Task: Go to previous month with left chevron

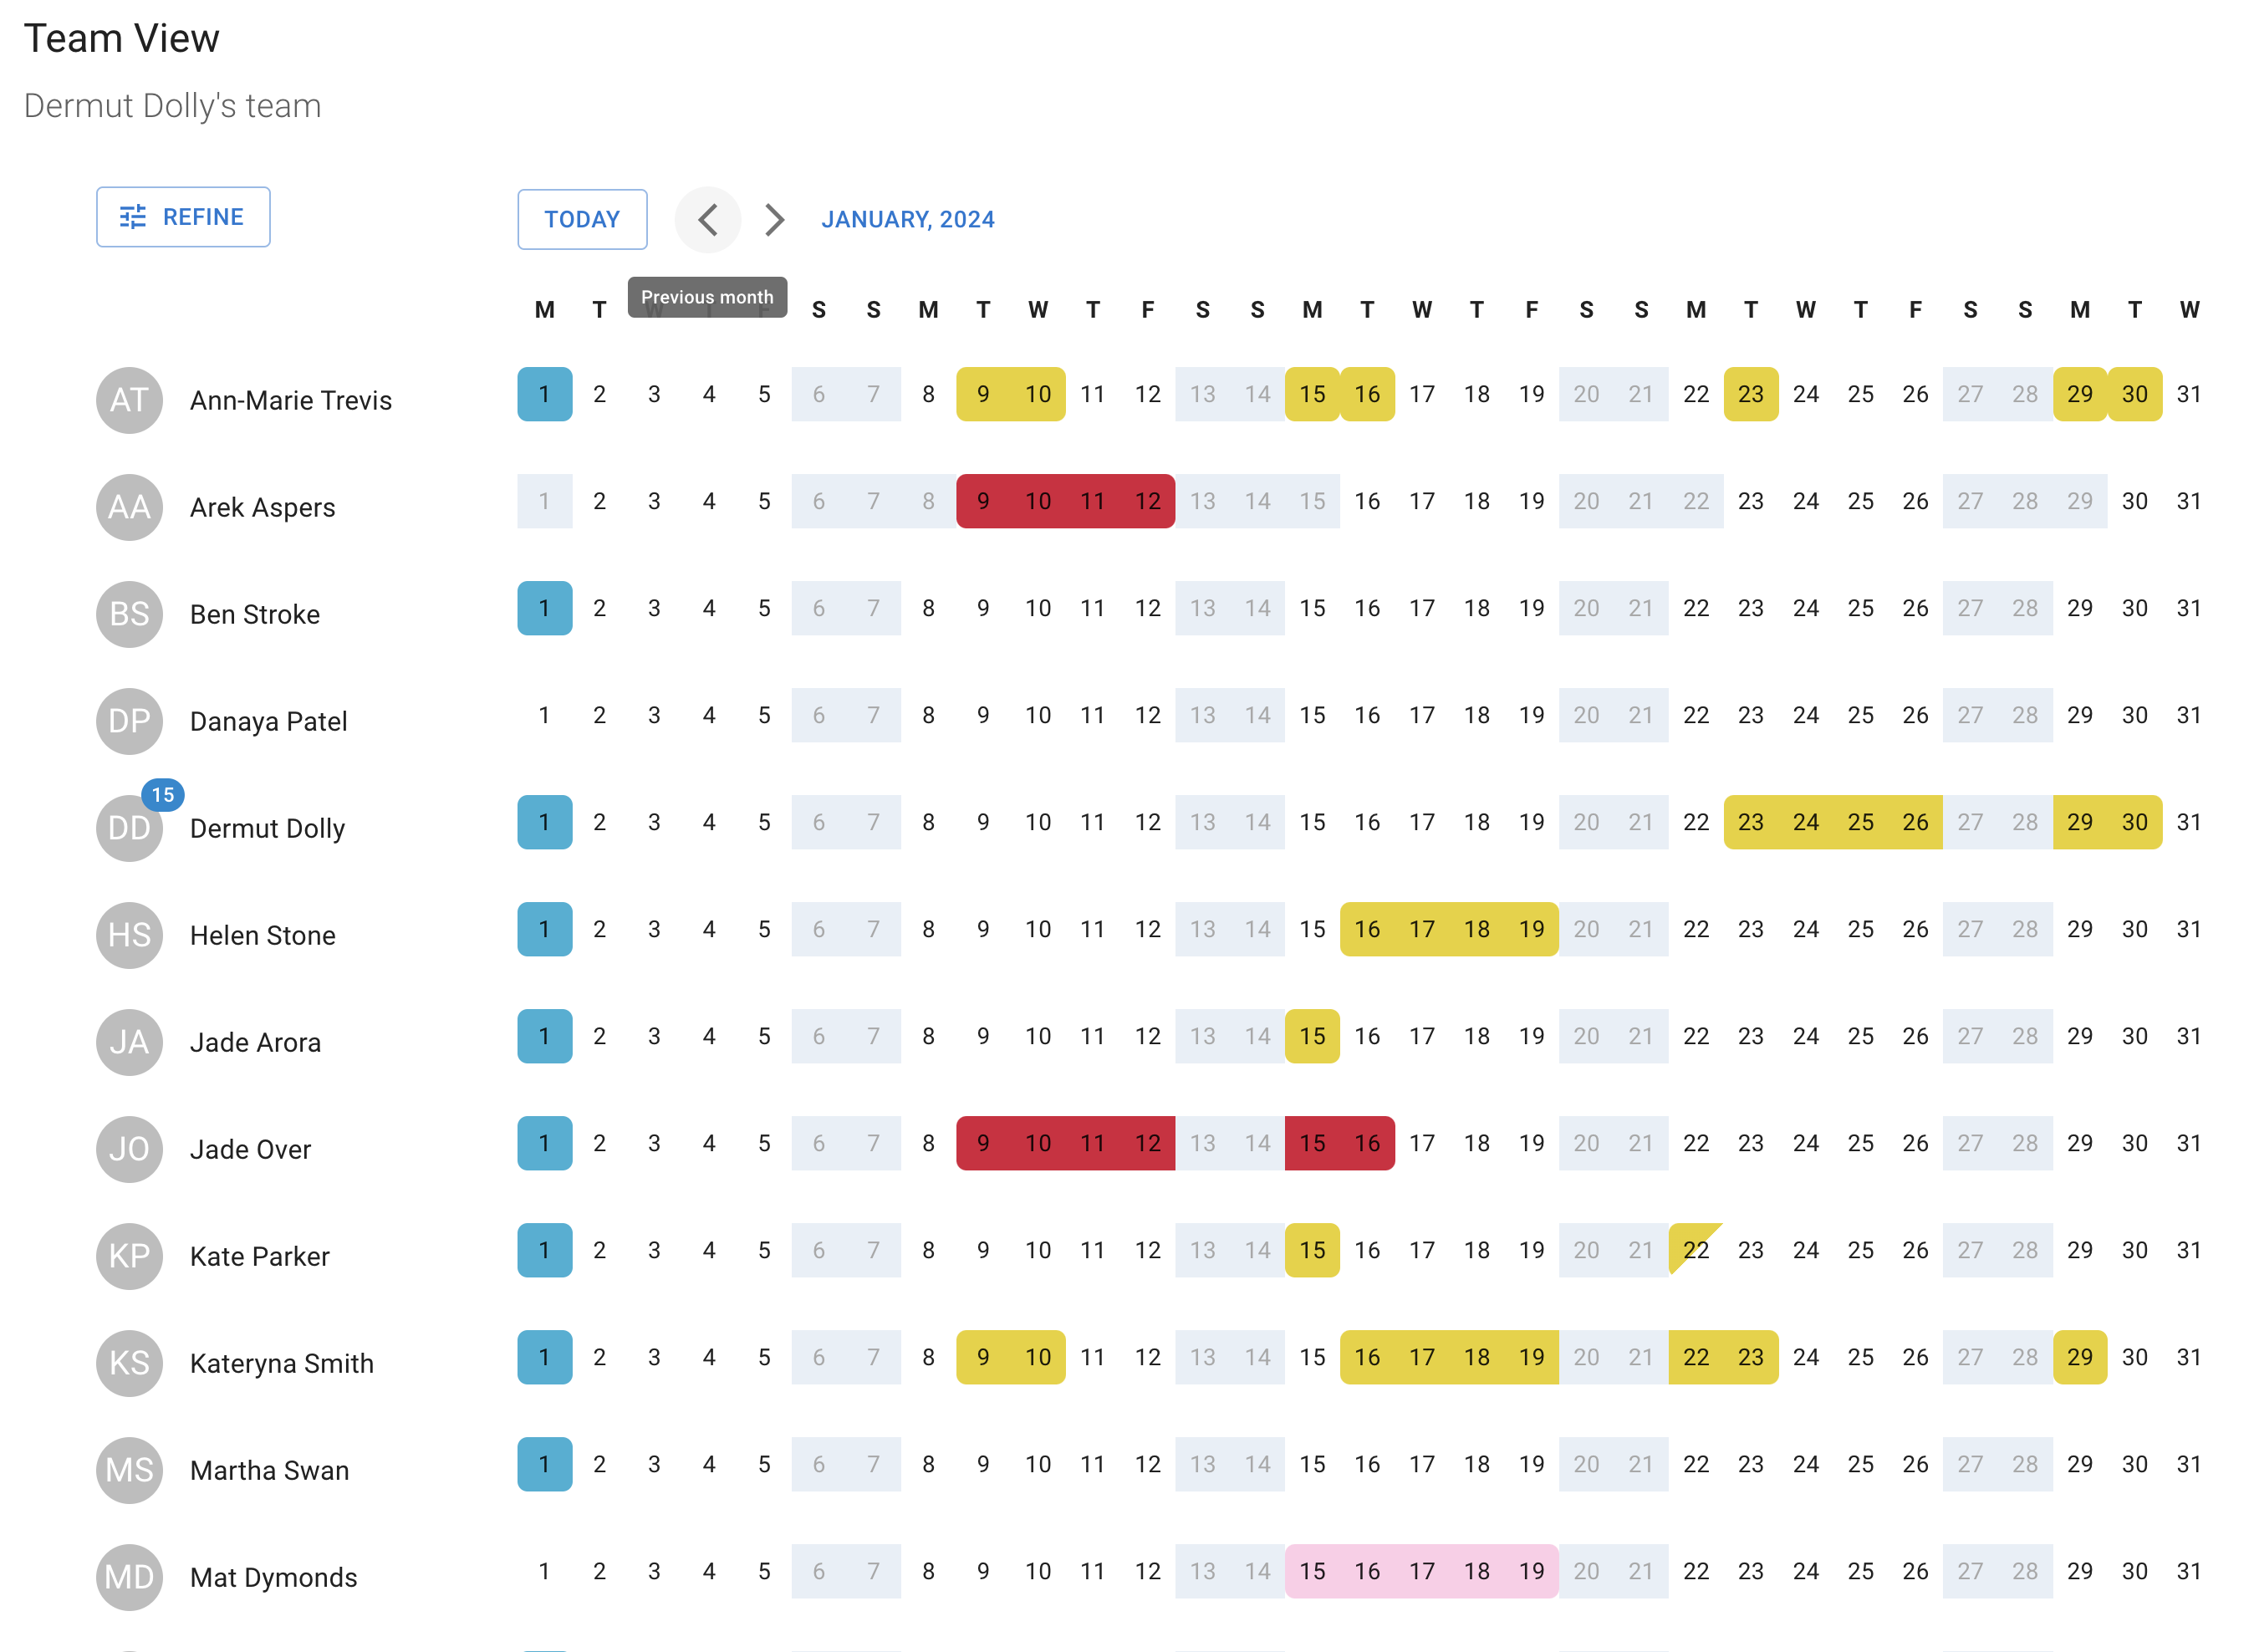Action: (x=708, y=219)
